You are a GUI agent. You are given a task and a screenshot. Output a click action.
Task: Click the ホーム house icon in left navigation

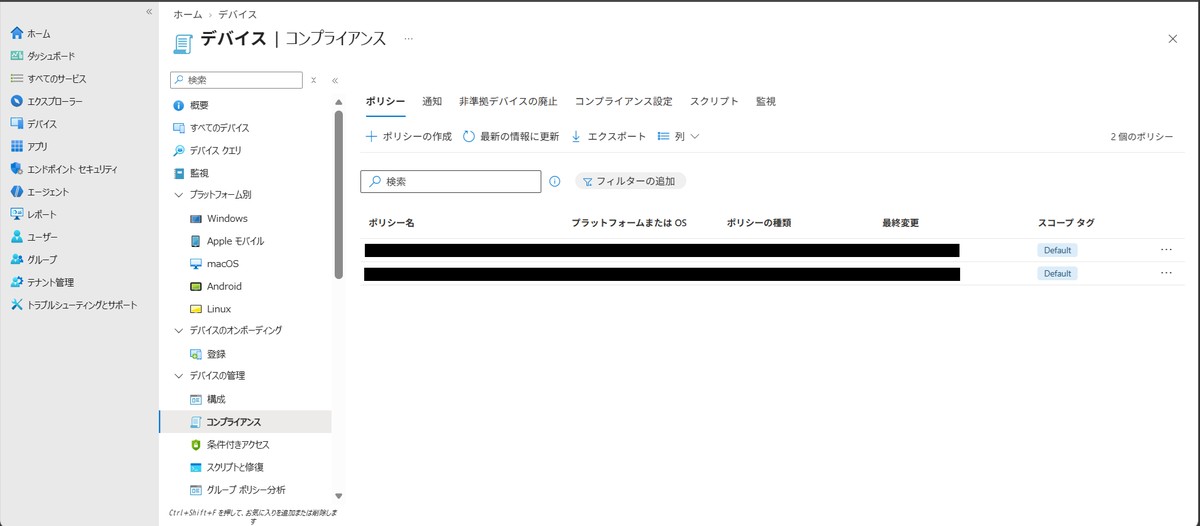(x=16, y=33)
